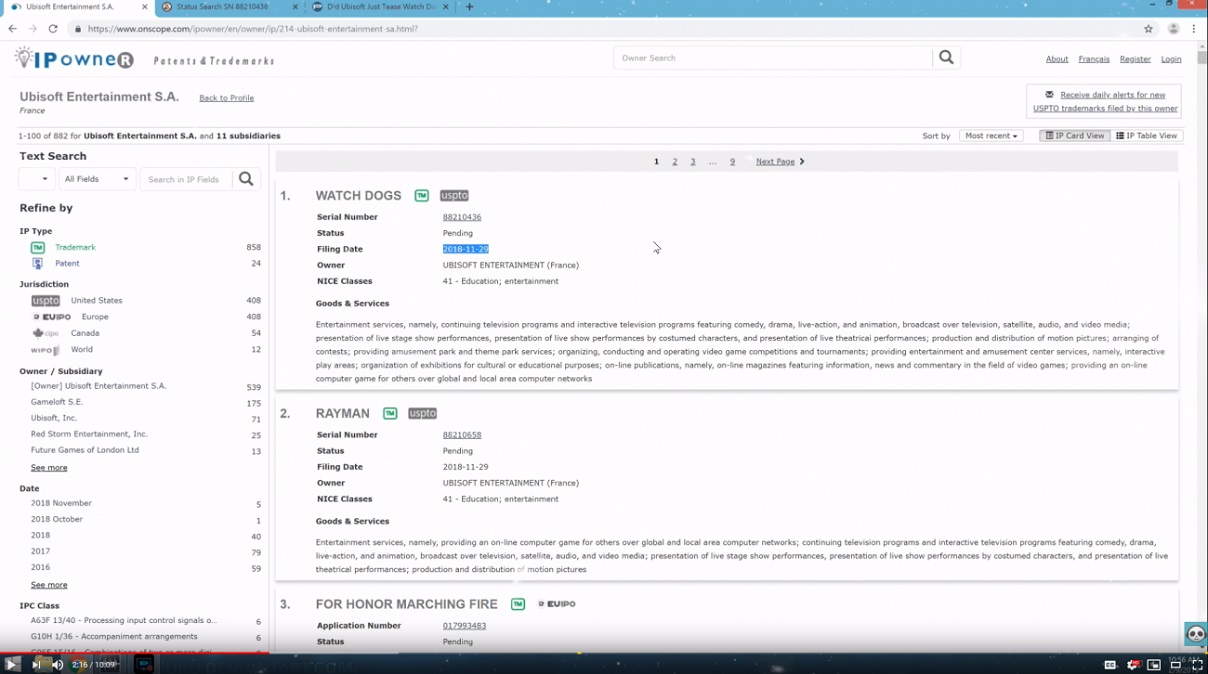The image size is (1208, 674).
Task: Click the browser address bar URL
Action: click(x=252, y=29)
